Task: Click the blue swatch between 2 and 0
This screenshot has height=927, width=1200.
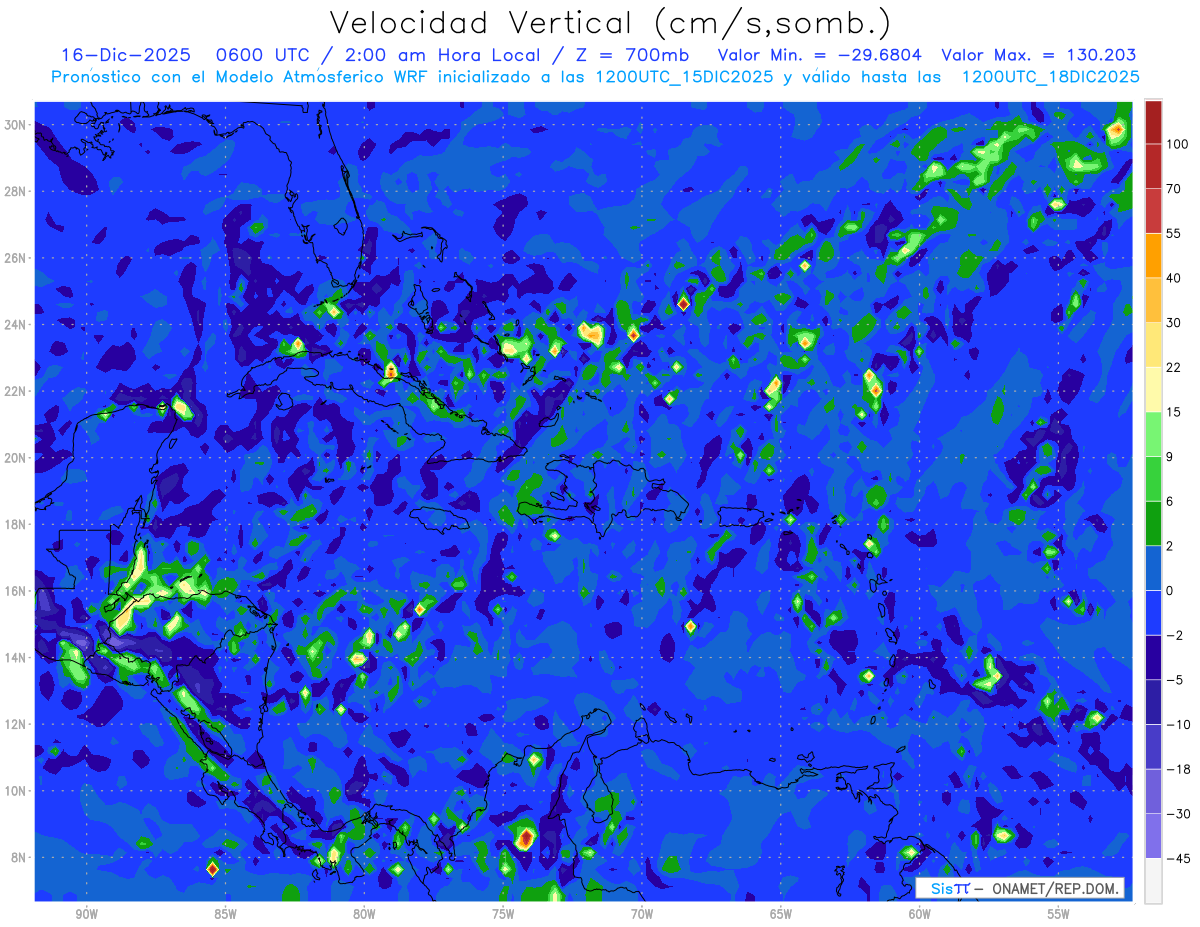Action: tap(1153, 568)
